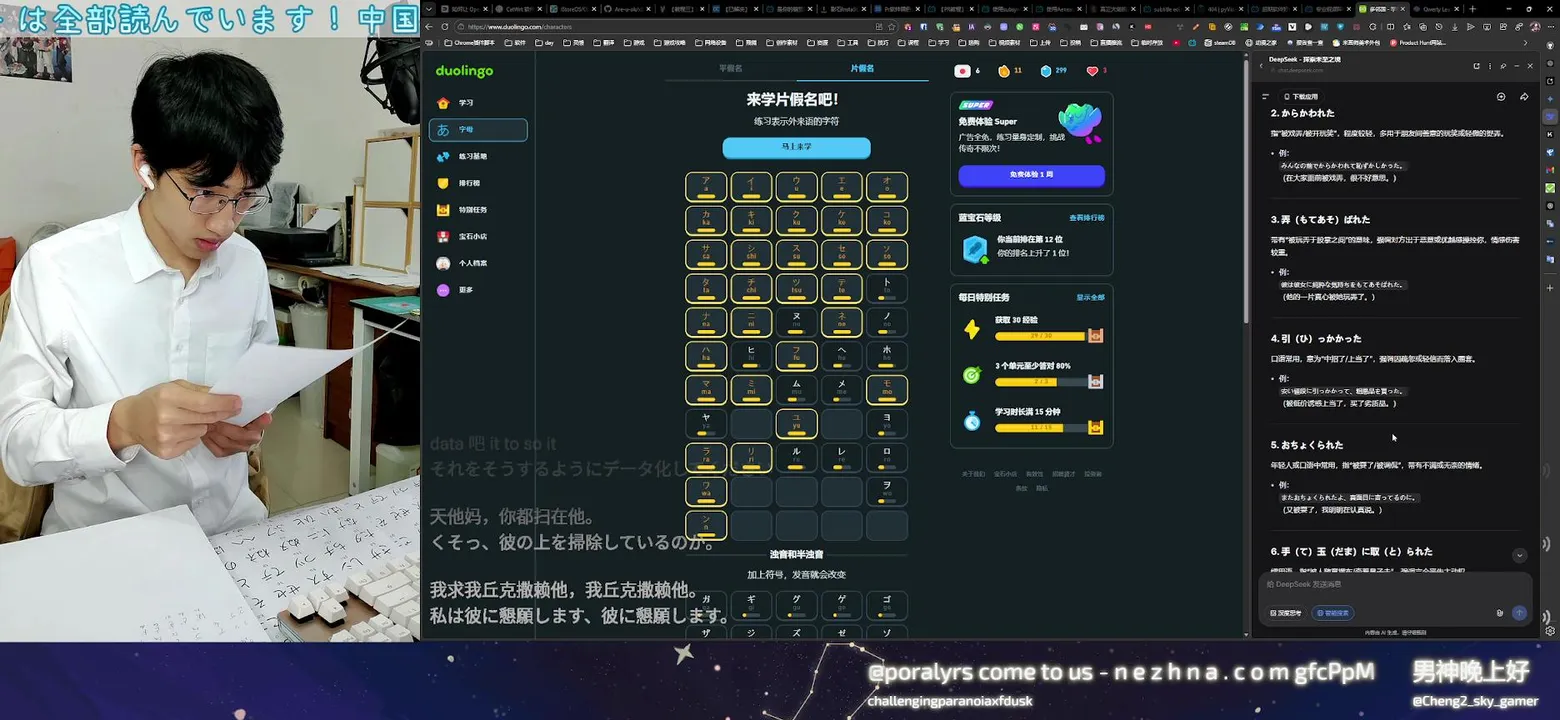The image size is (1560, 720).
Task: Switch to the 平假名 hiragana tab
Action: [730, 68]
